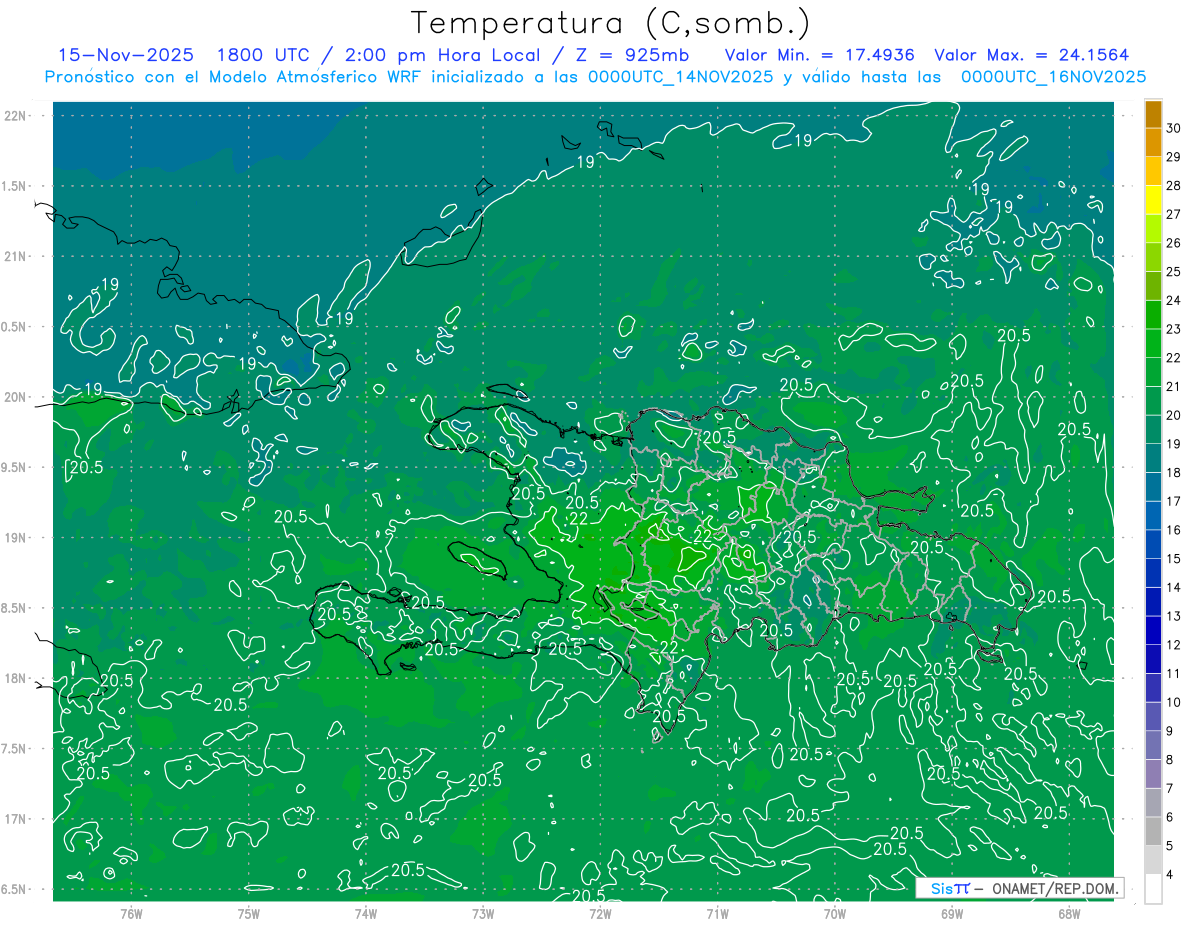
Task: Click the '21N' latitude axis label
Action: point(16,256)
